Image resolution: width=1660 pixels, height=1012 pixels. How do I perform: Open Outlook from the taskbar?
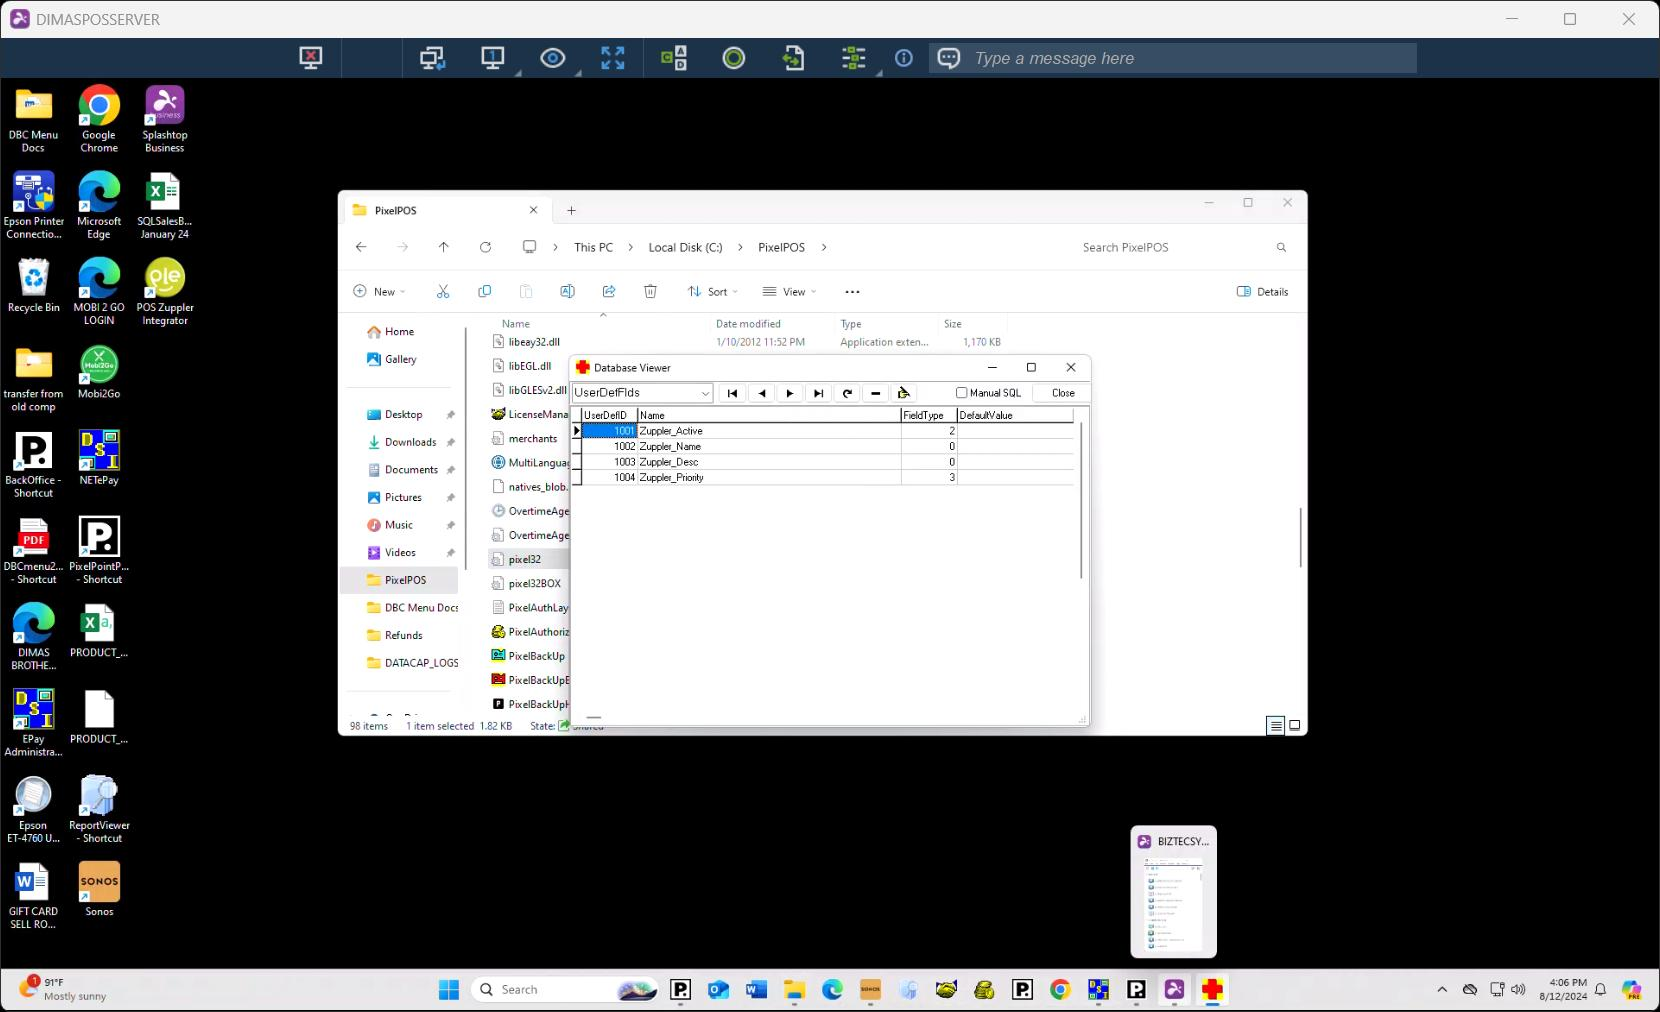[x=718, y=990]
